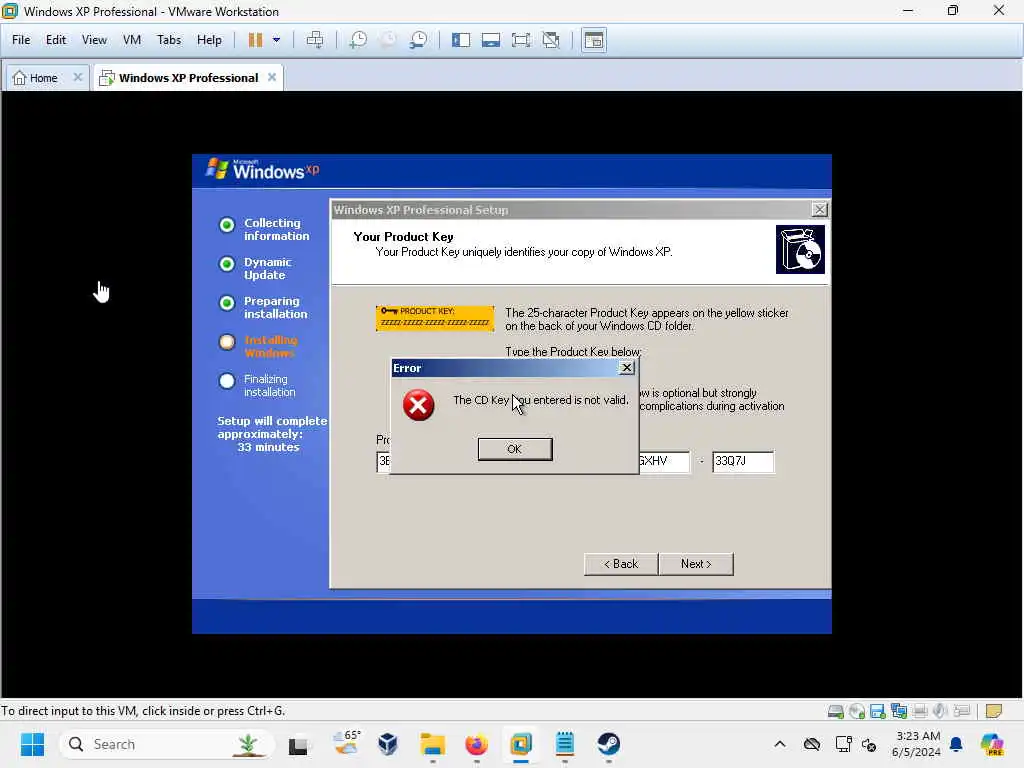Viewport: 1024px width, 768px height.
Task: Close the Error dialog with X
Action: (626, 368)
